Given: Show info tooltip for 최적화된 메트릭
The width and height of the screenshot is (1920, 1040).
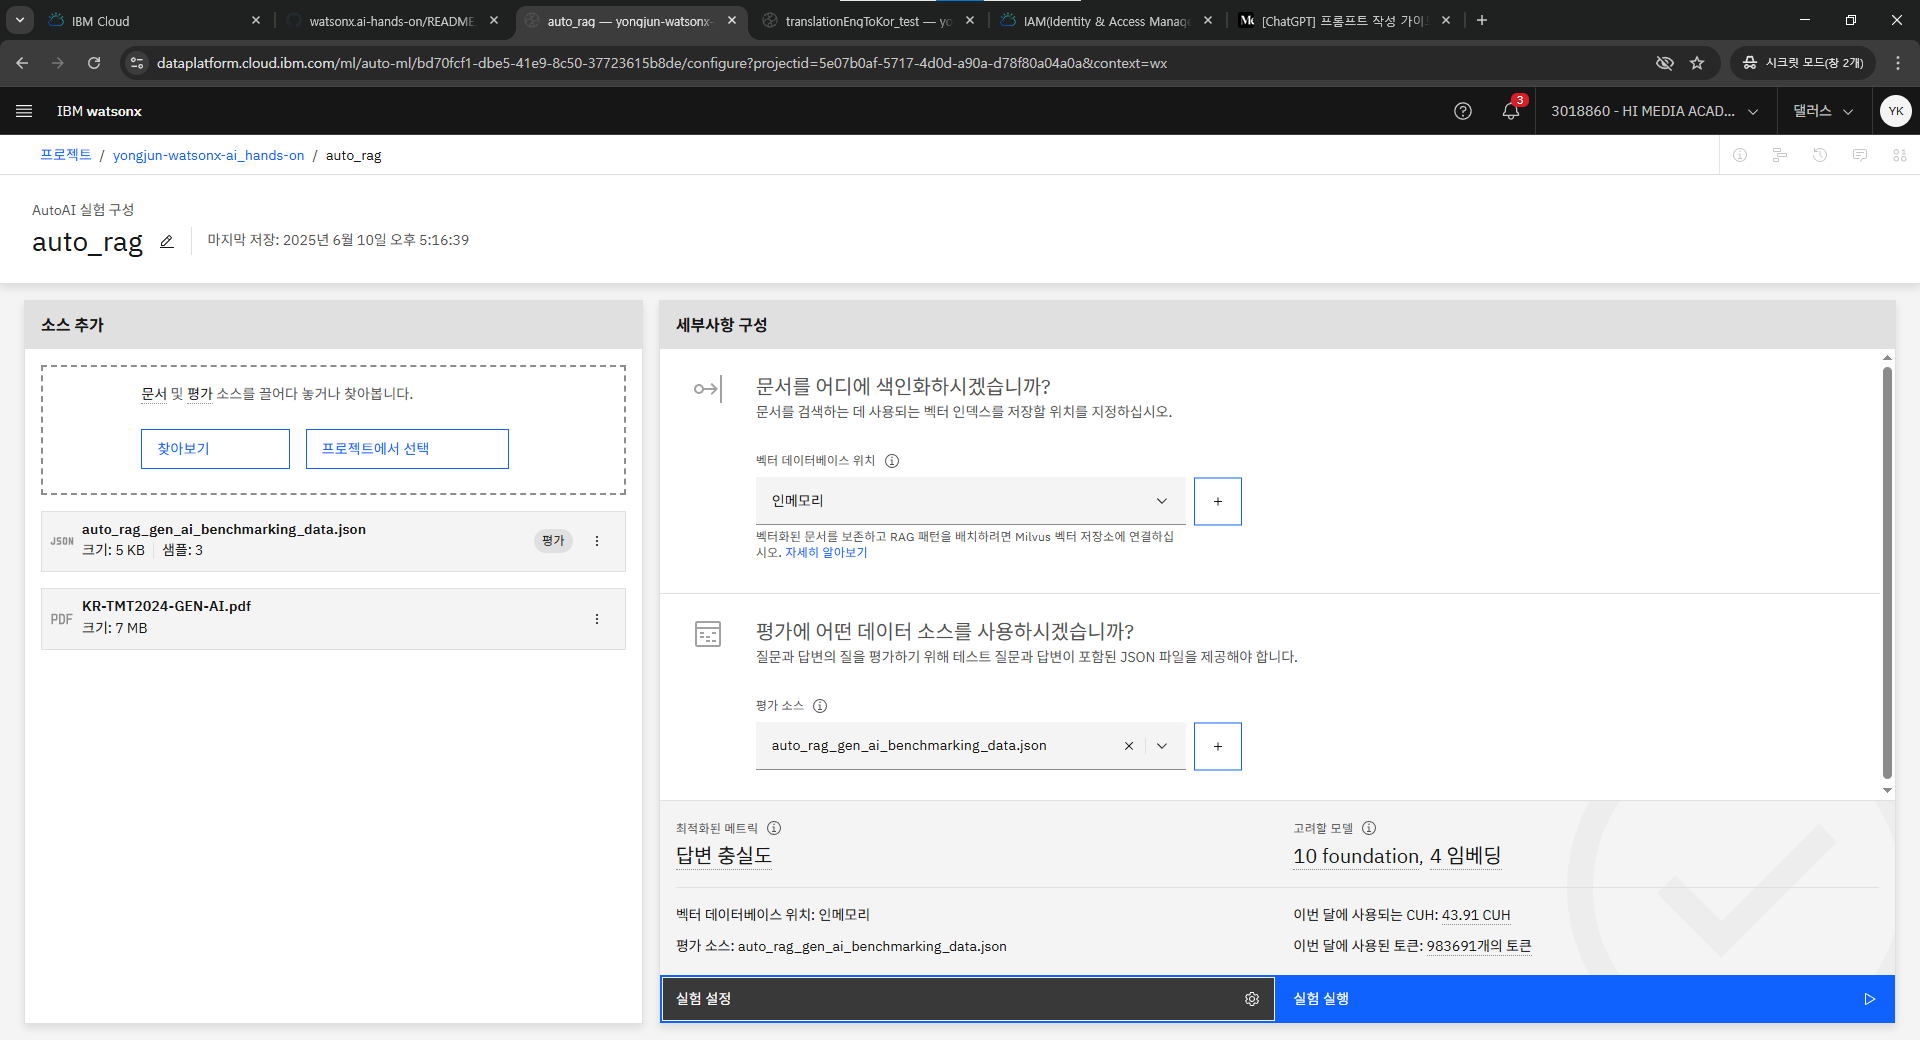Looking at the screenshot, I should coord(774,828).
